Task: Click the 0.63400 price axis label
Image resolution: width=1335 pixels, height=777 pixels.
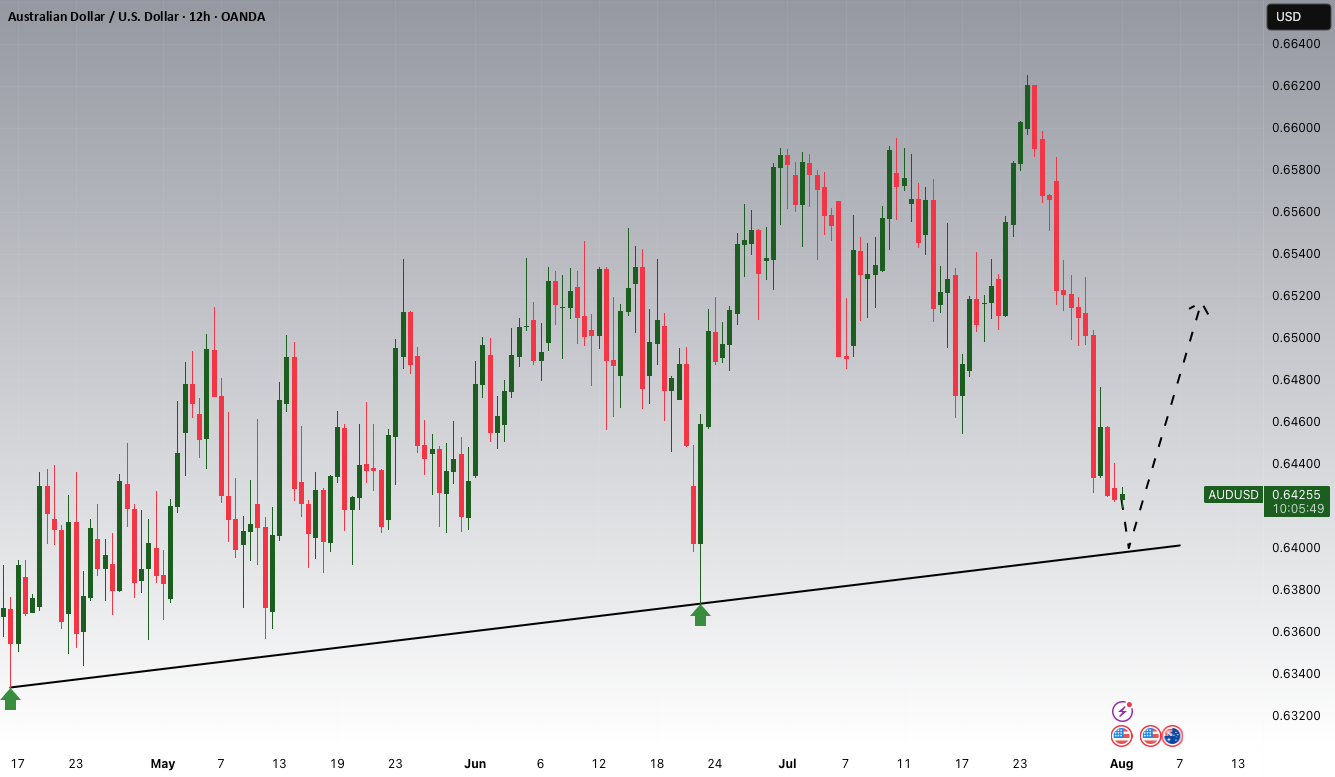Action: pos(1297,674)
